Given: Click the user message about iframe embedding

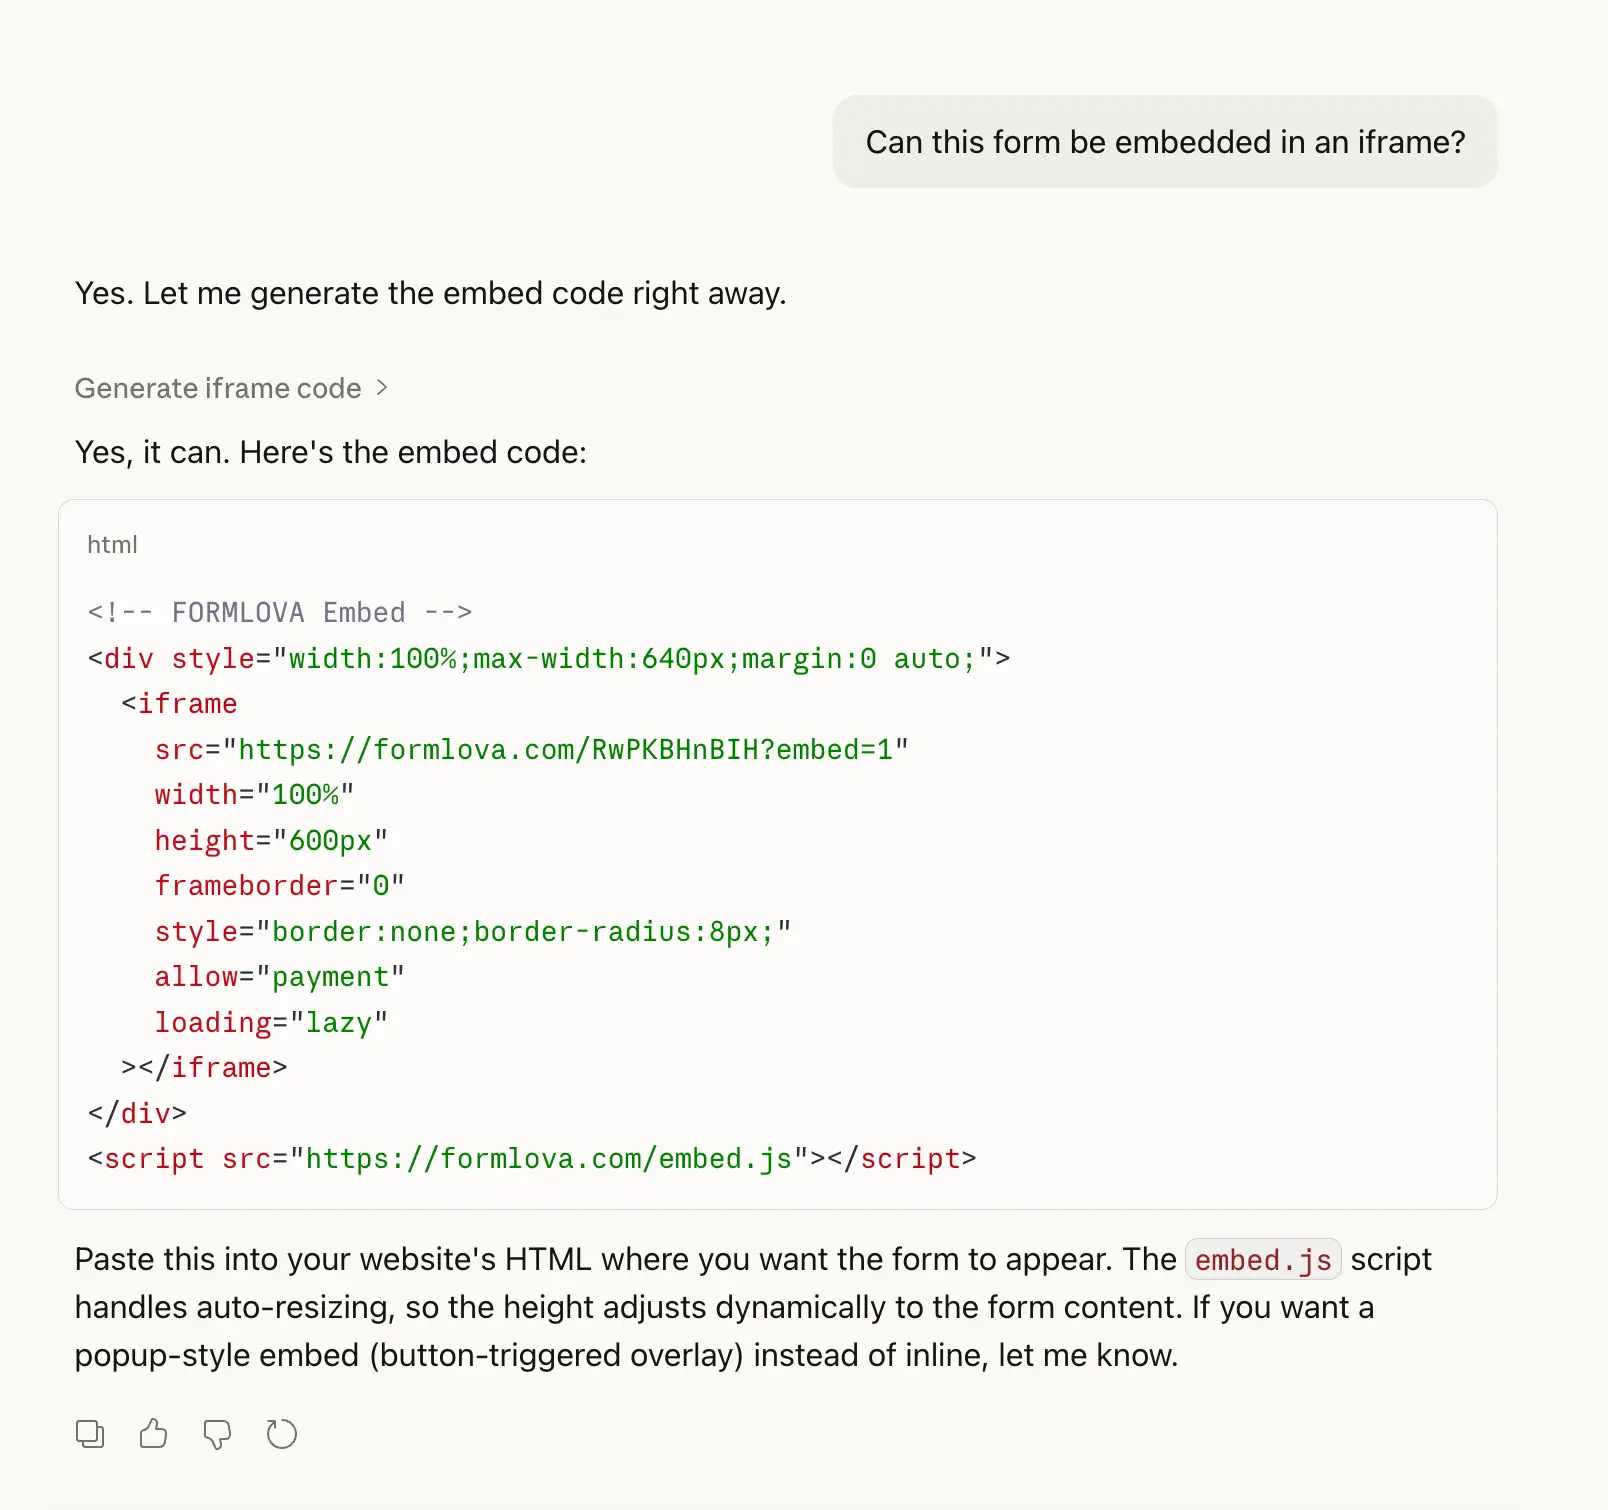Looking at the screenshot, I should coord(1164,142).
